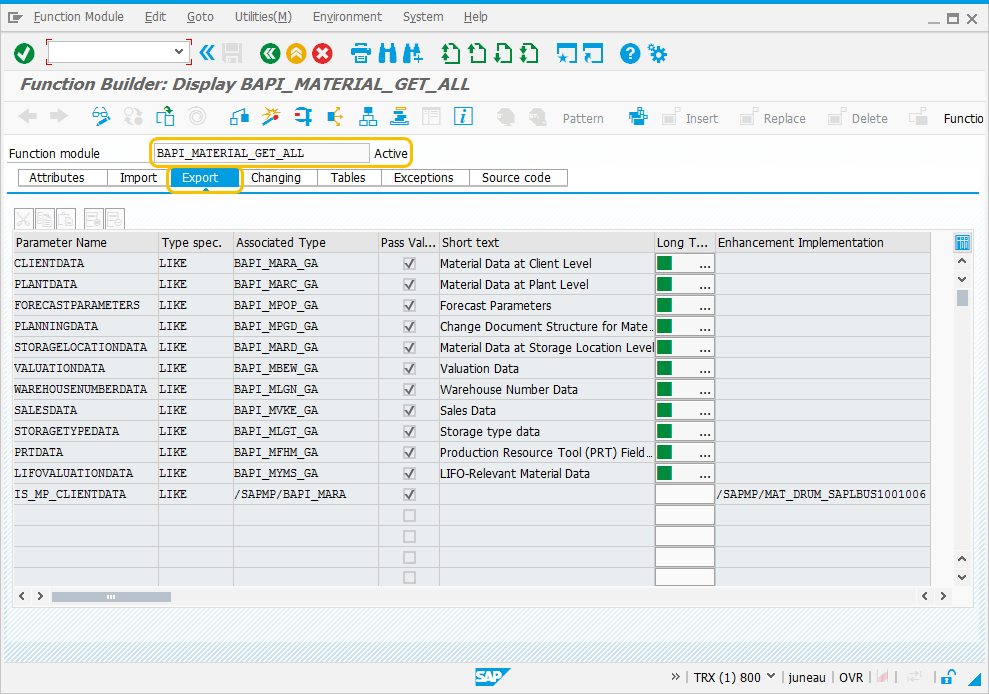Viewport: 989px width, 694px height.
Task: Select the BAPI_MARC_GA associated type cell
Action: coord(305,285)
